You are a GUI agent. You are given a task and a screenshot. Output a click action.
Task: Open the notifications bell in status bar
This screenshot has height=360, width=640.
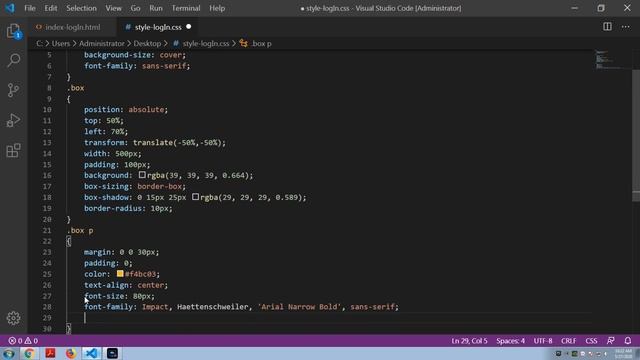(x=628, y=340)
